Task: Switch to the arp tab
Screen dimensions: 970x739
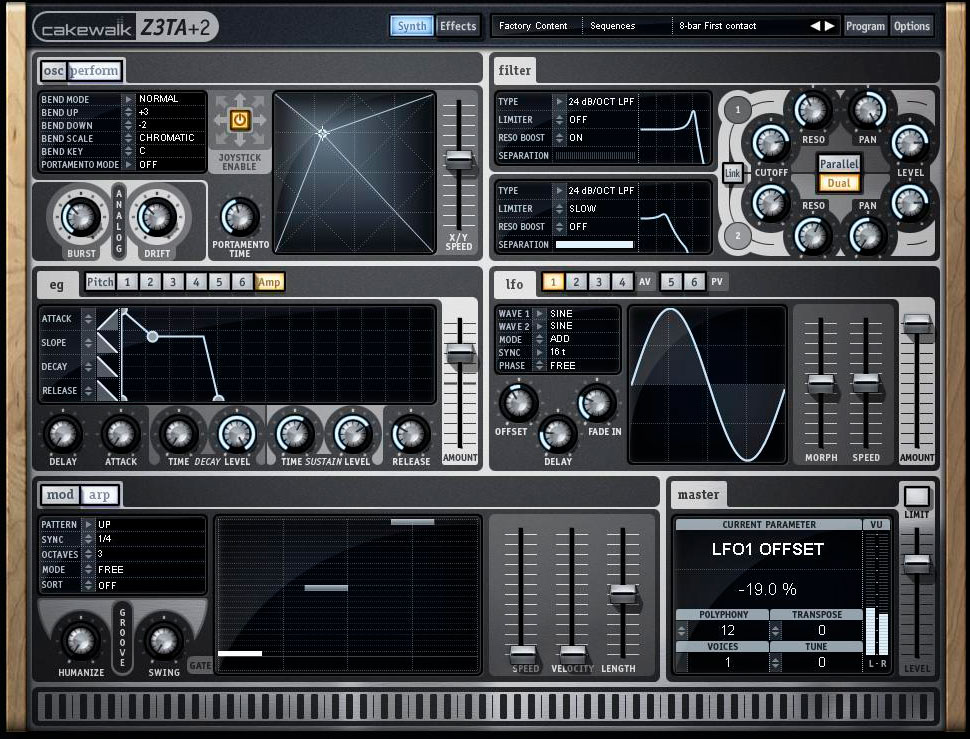Action: (x=99, y=495)
